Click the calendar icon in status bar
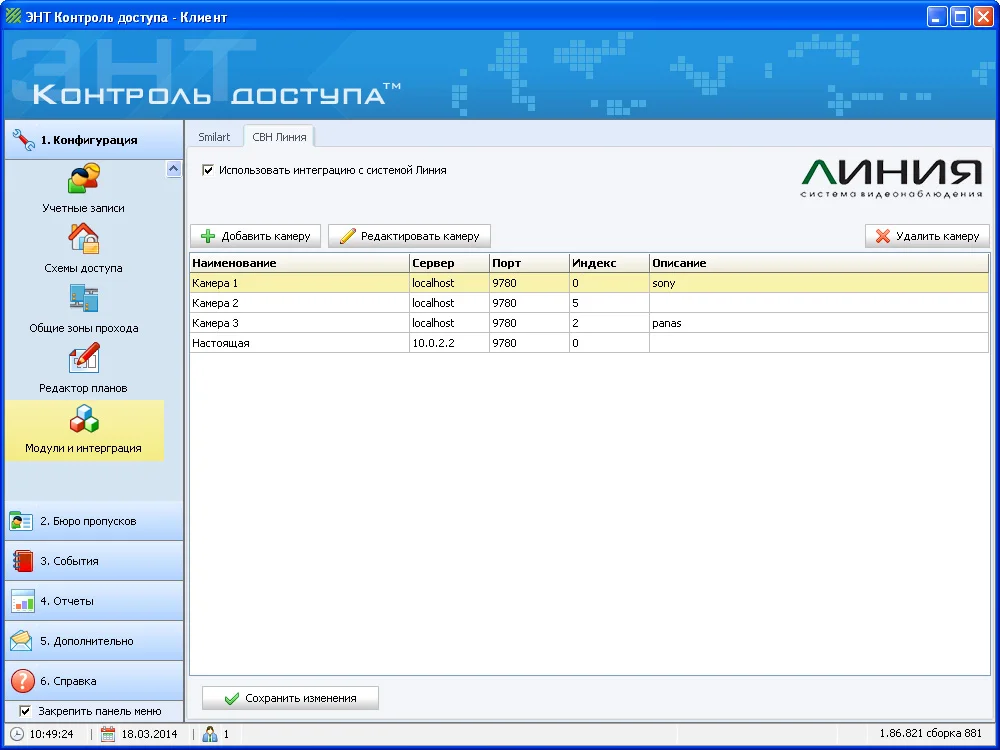The width and height of the screenshot is (1000, 750). (108, 734)
